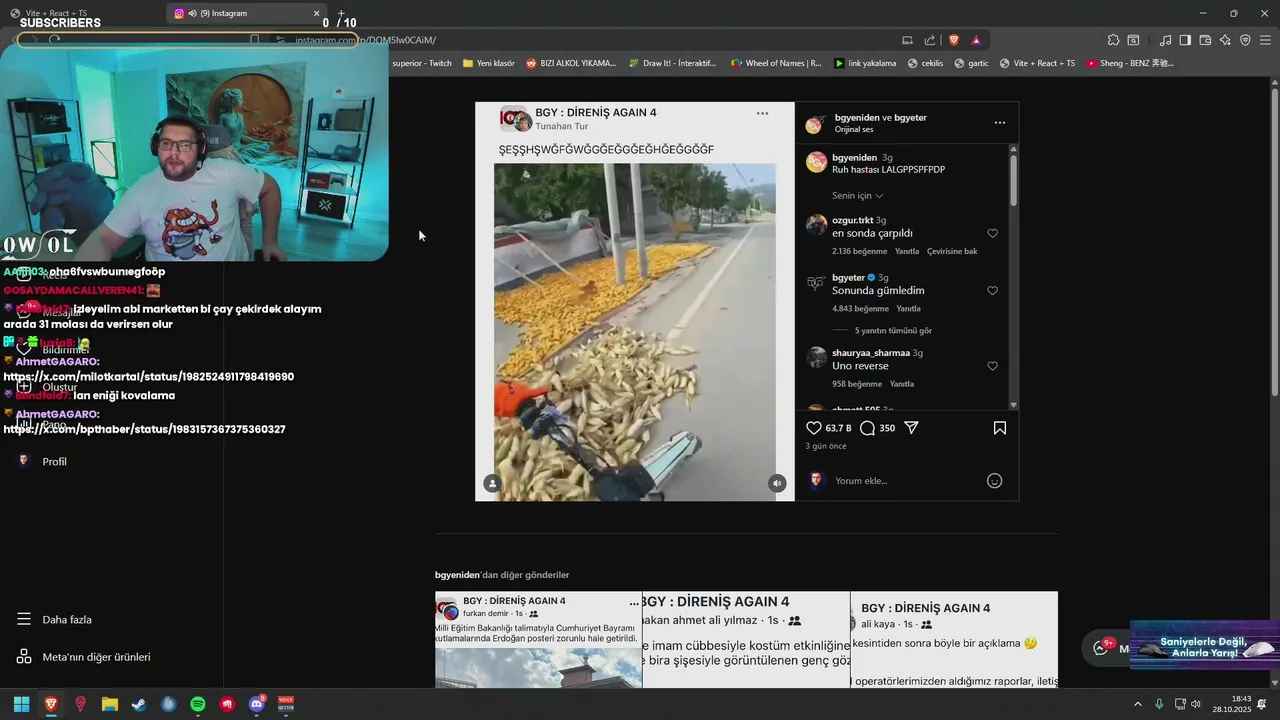Open the hakan ahmet ali yılmaz post thumbnail
Image resolution: width=1280 pixels, height=720 pixels.
(746, 640)
